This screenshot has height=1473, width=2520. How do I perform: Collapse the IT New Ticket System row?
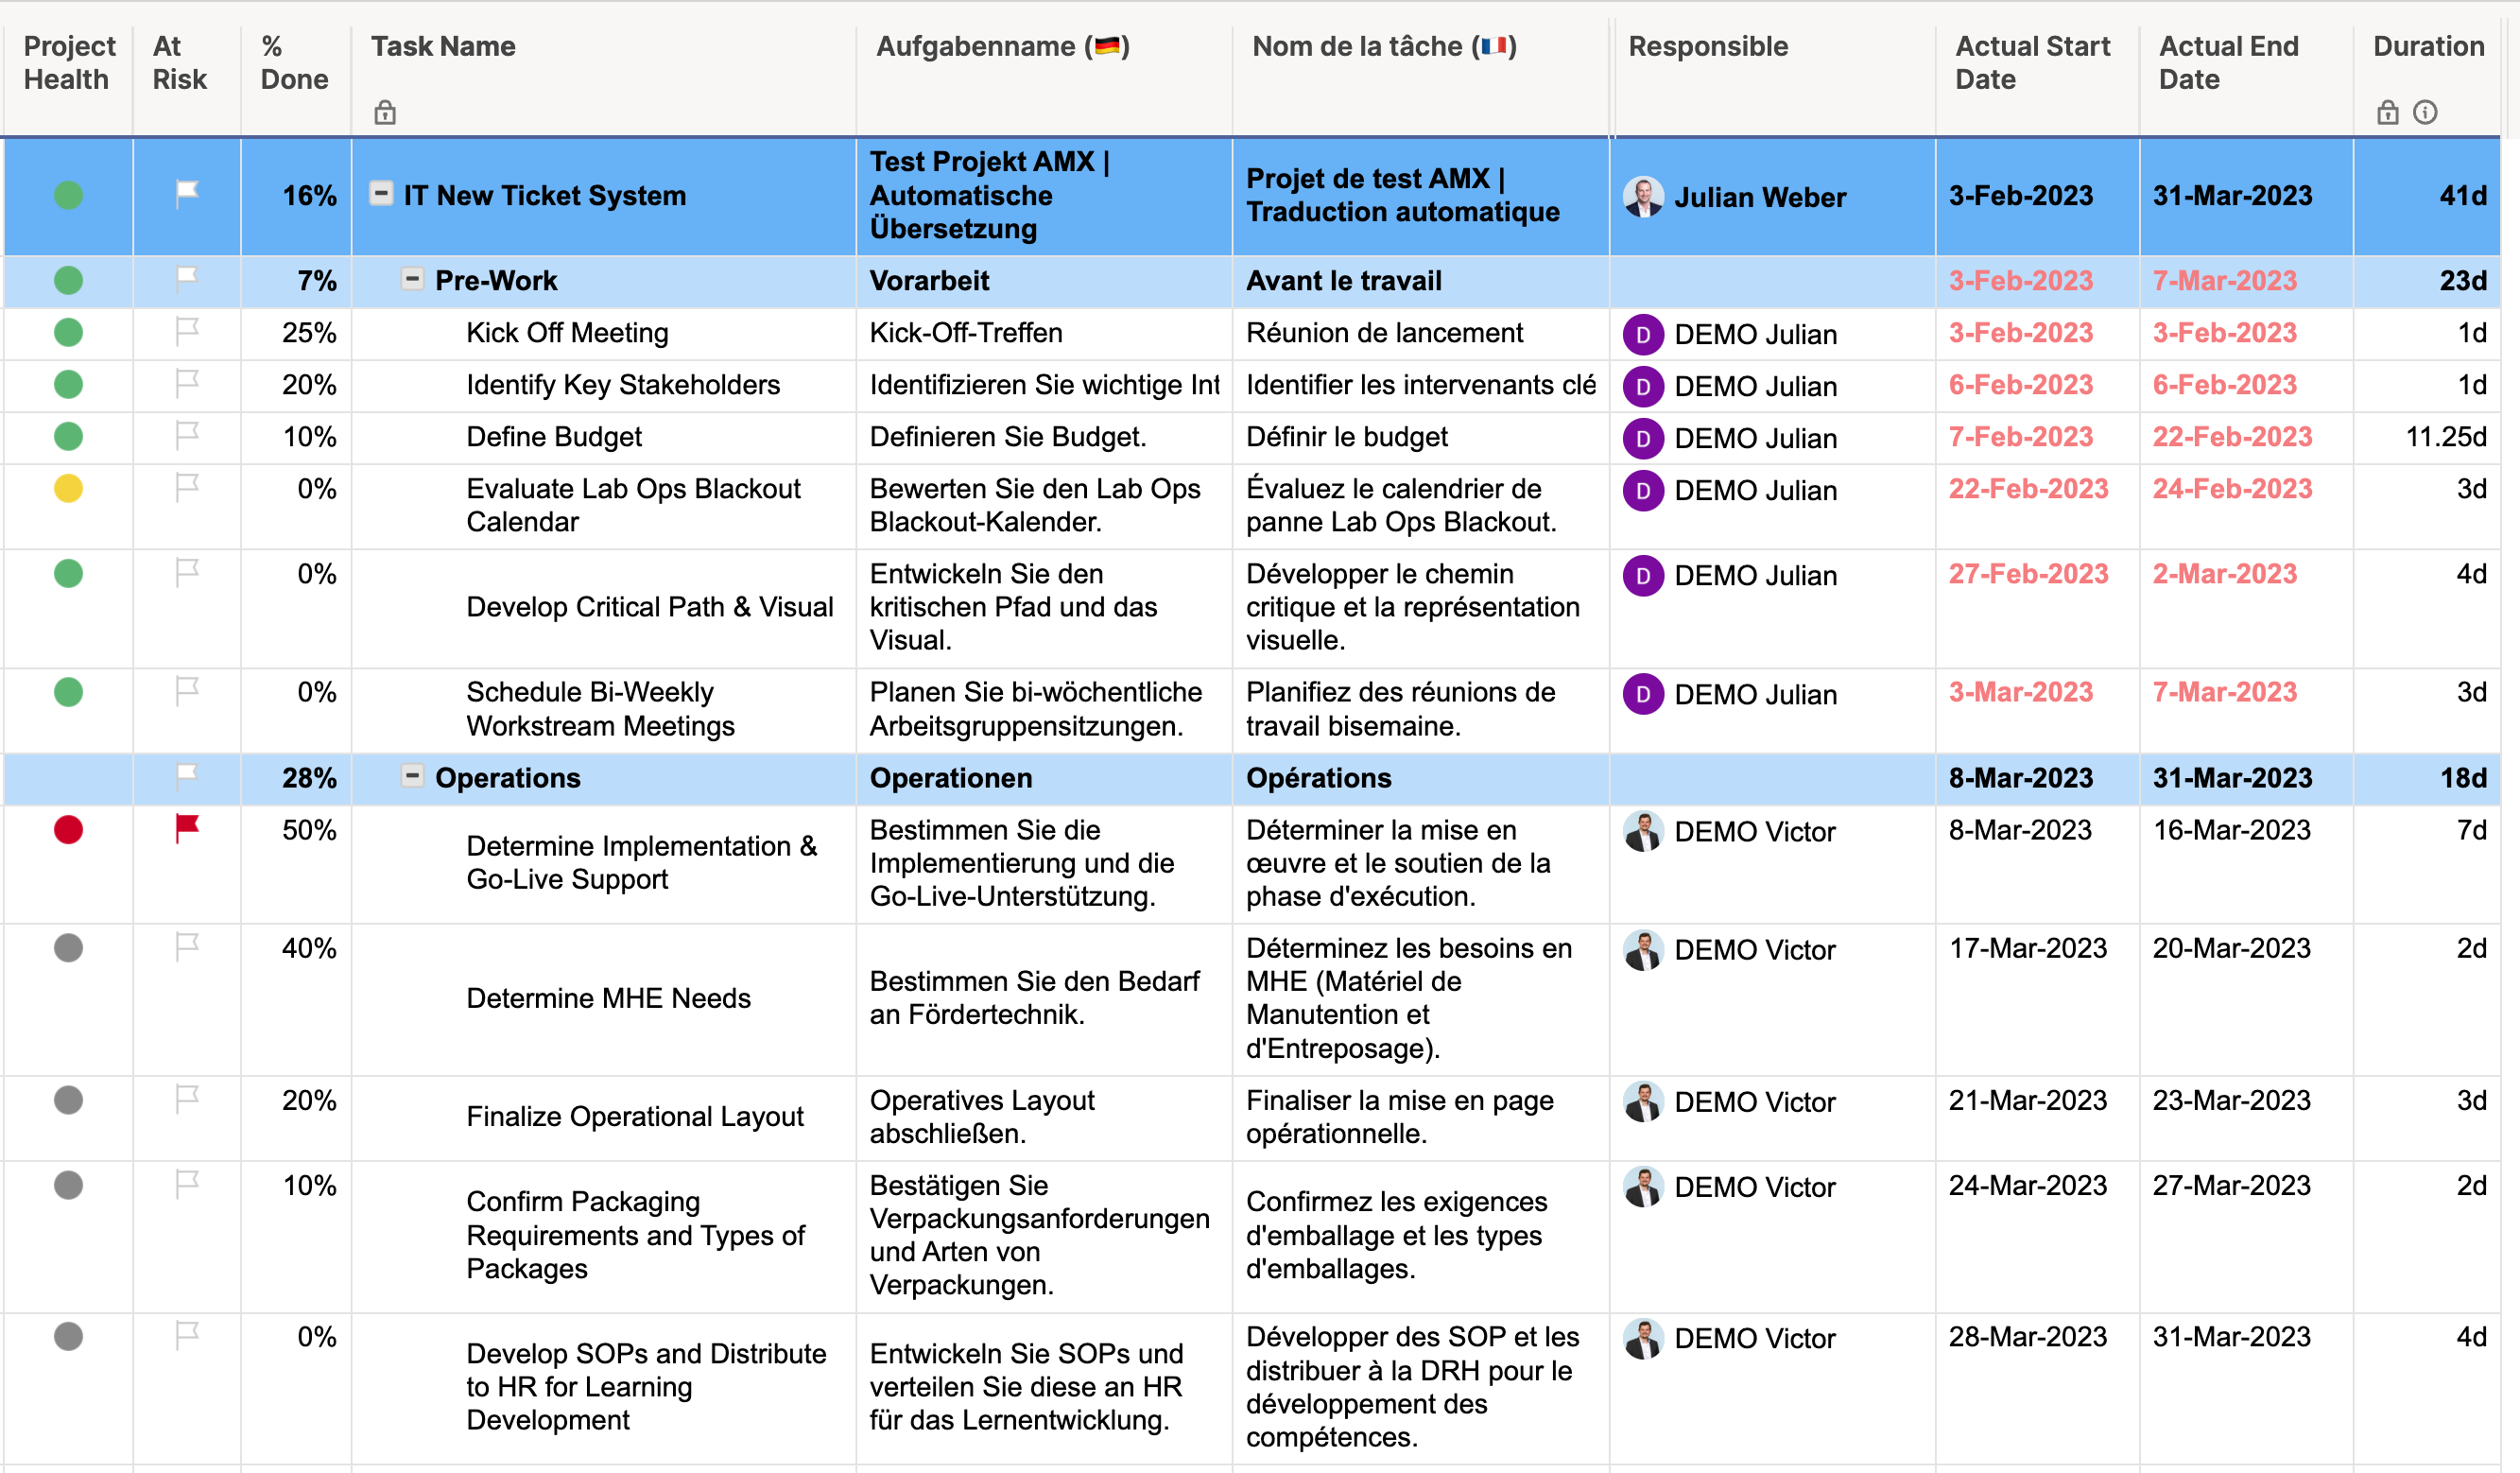381,193
